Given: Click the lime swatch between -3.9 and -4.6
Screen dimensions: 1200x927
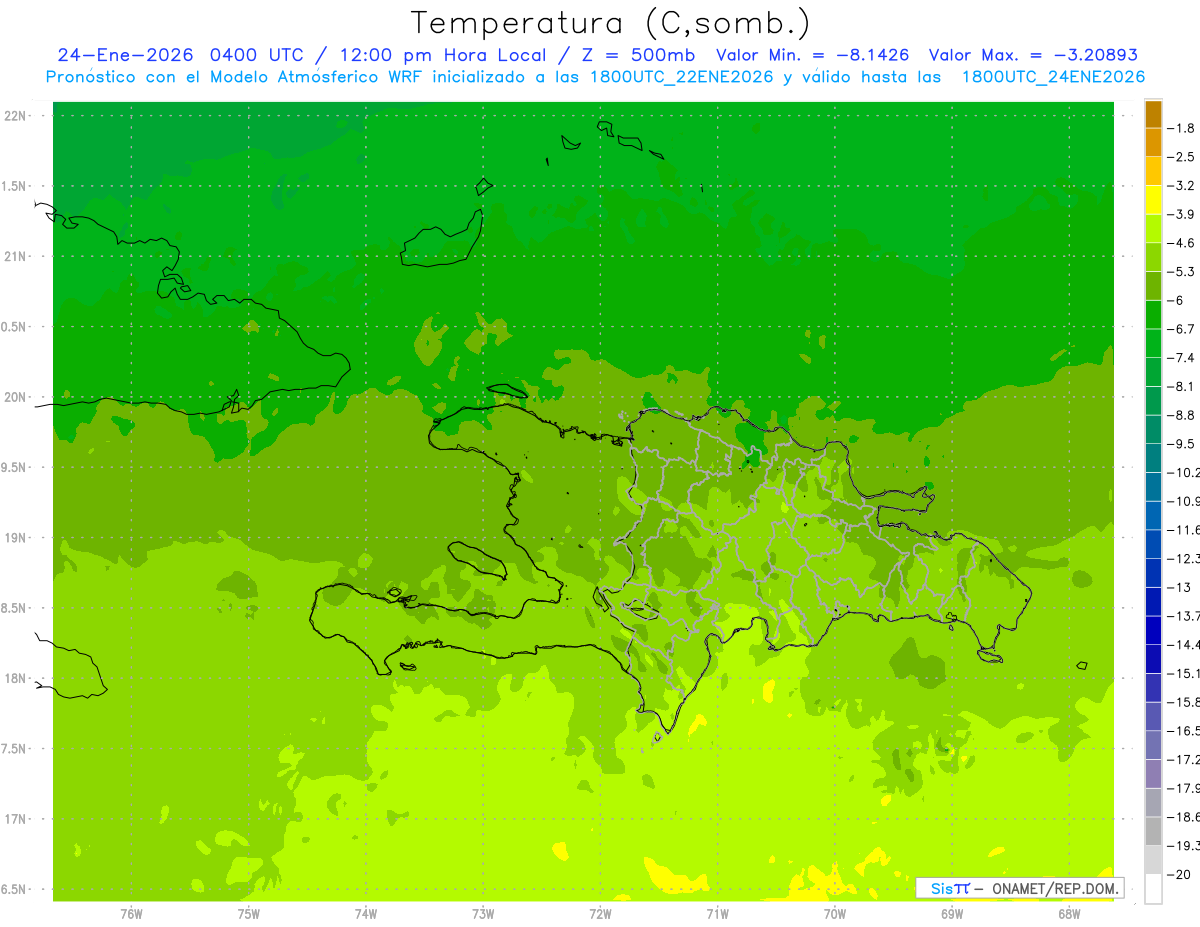Looking at the screenshot, I should [1153, 229].
